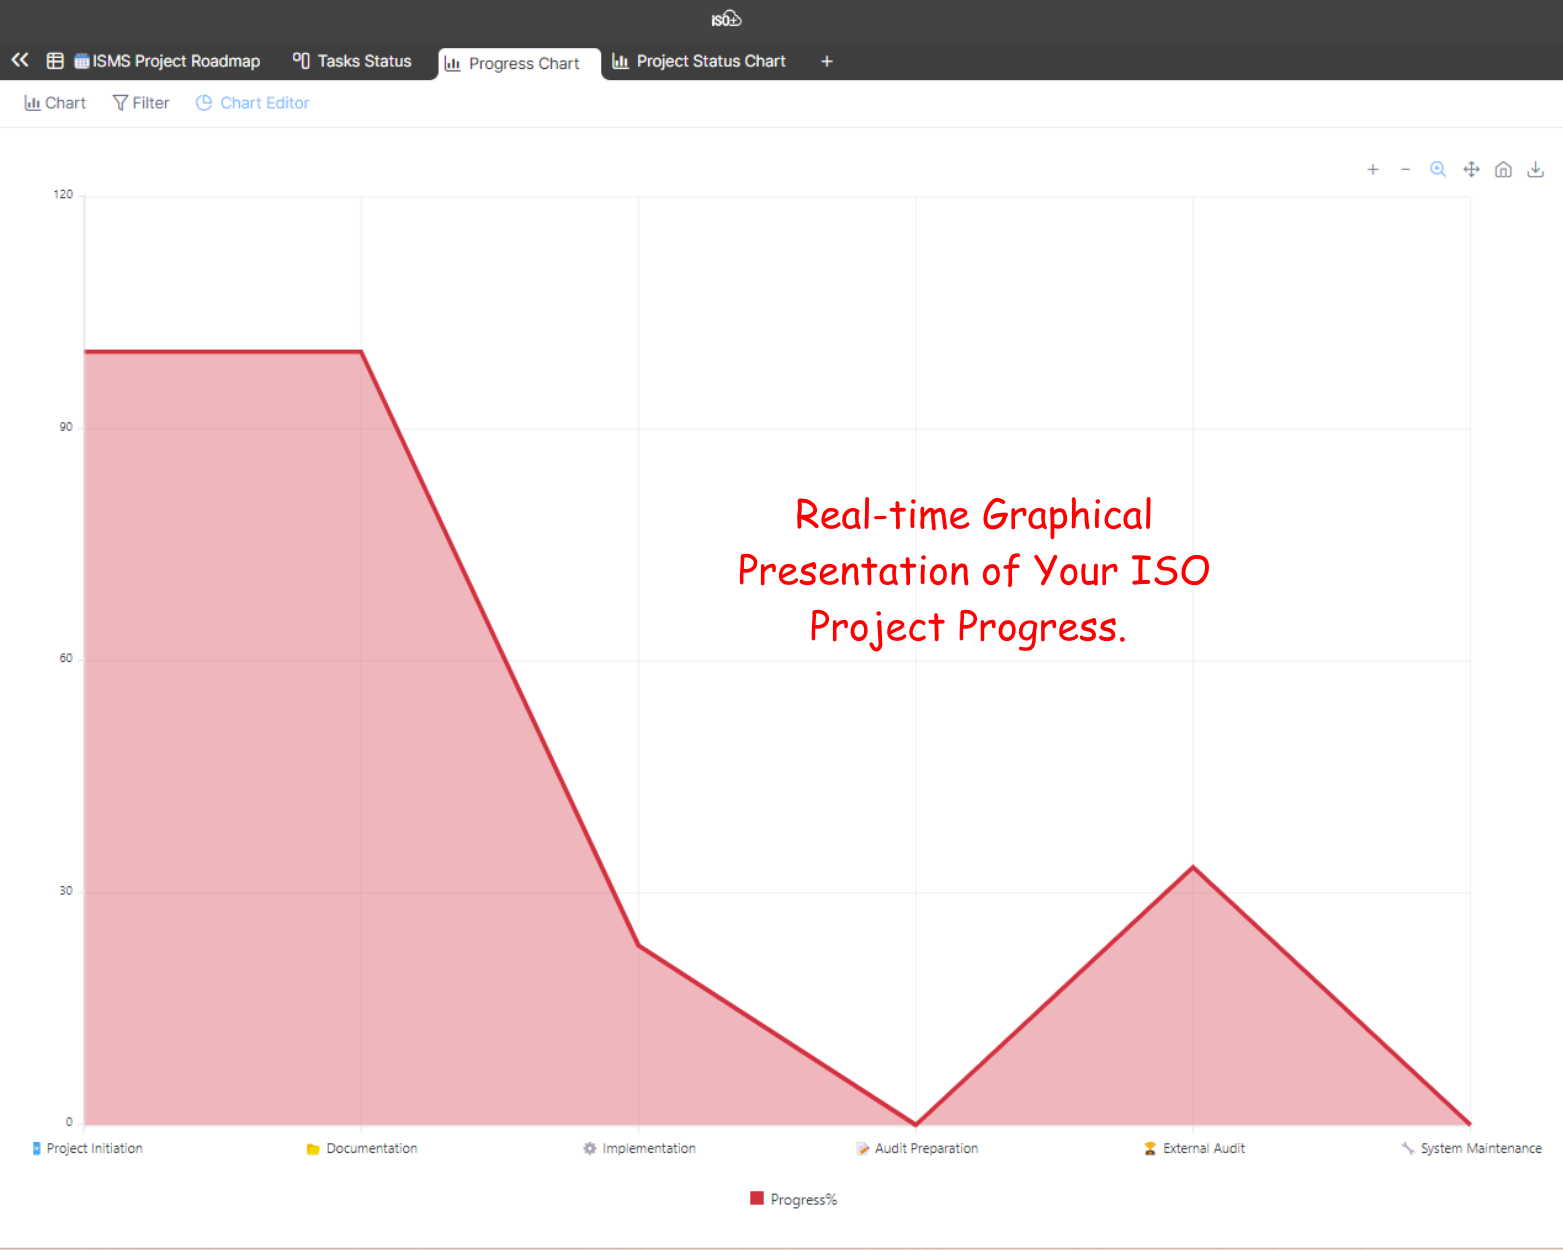Download the chart via download icon
This screenshot has height=1250, width=1563.
click(x=1536, y=170)
